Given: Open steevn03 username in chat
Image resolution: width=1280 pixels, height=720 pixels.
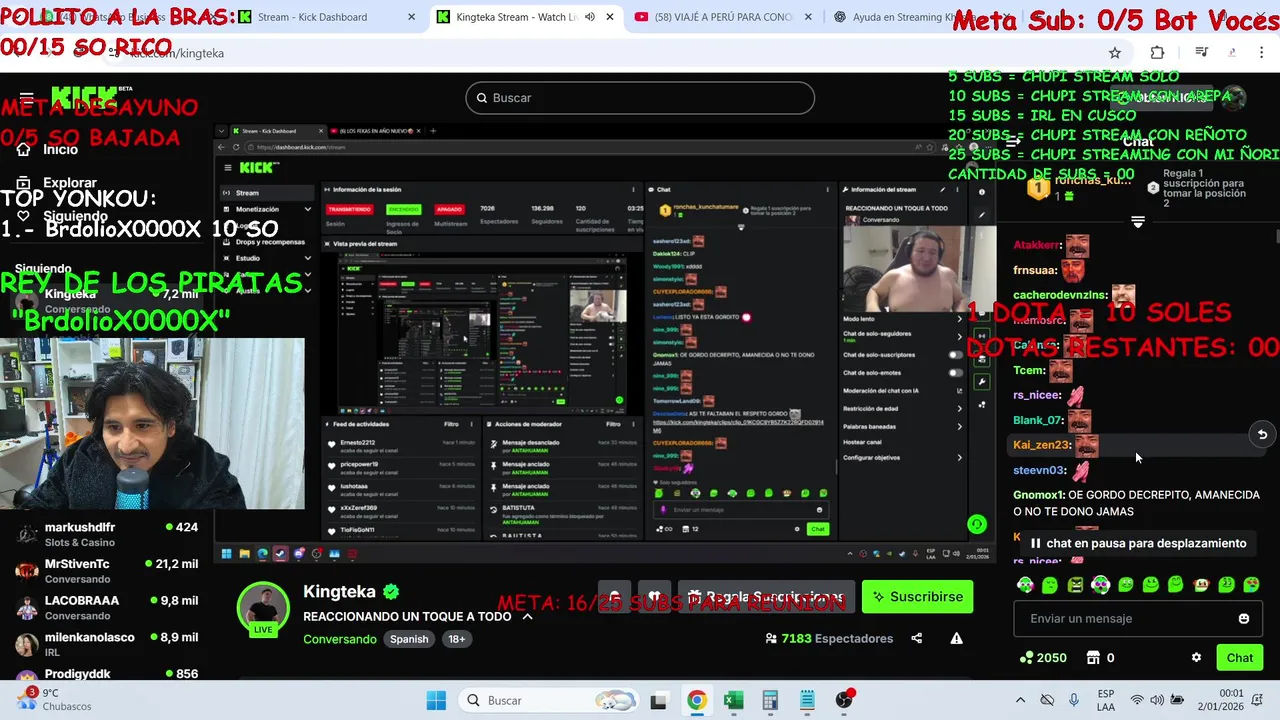Looking at the screenshot, I should [1038, 470].
